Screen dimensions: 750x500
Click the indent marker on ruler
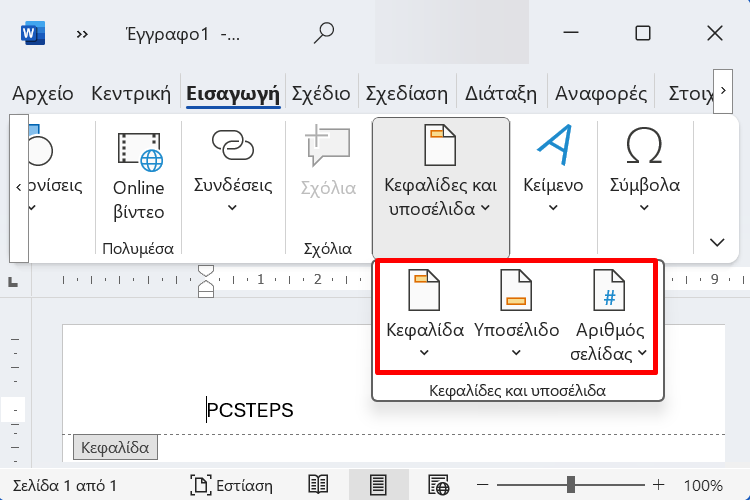[x=206, y=281]
